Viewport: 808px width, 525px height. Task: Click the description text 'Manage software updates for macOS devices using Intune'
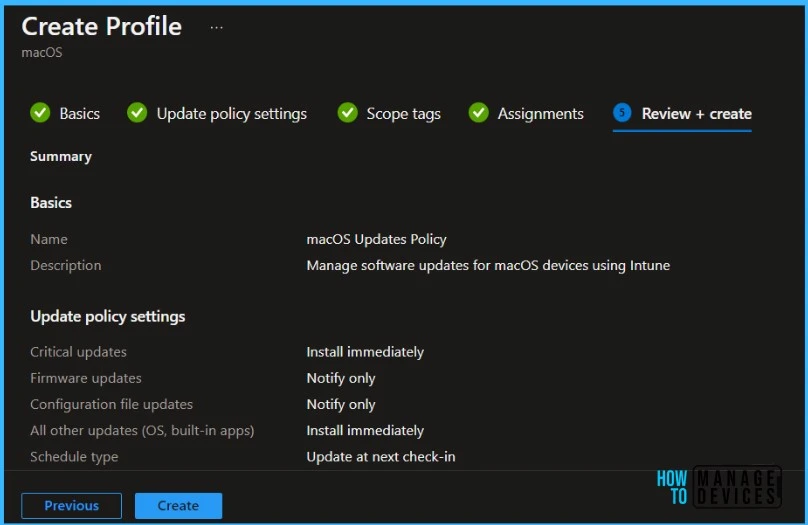488,265
